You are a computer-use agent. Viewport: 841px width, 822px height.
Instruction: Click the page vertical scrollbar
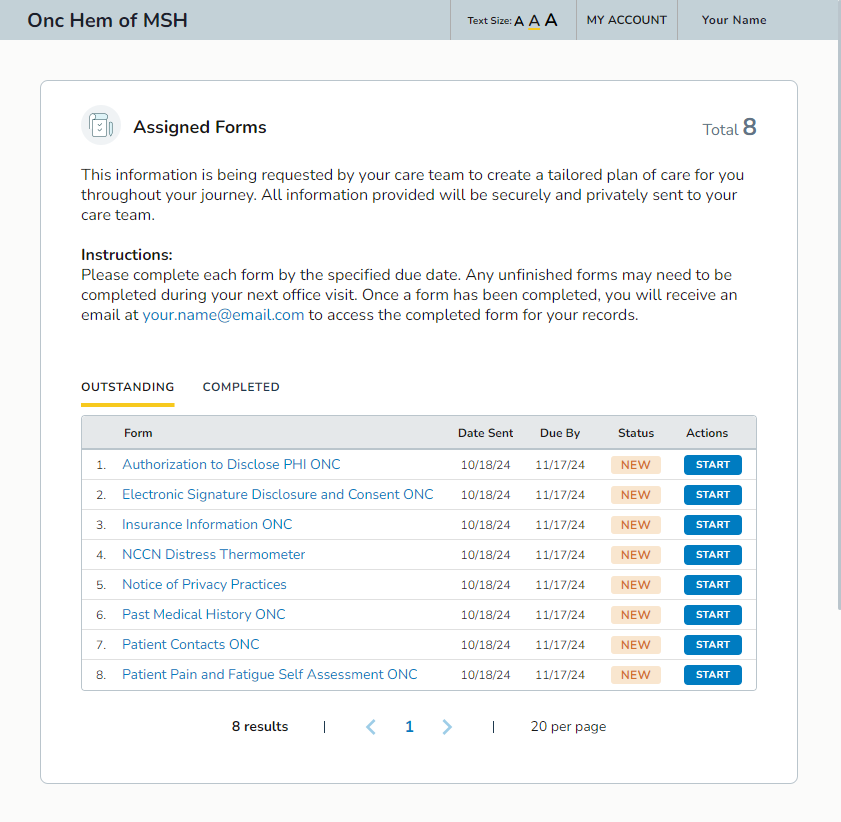tap(839, 305)
